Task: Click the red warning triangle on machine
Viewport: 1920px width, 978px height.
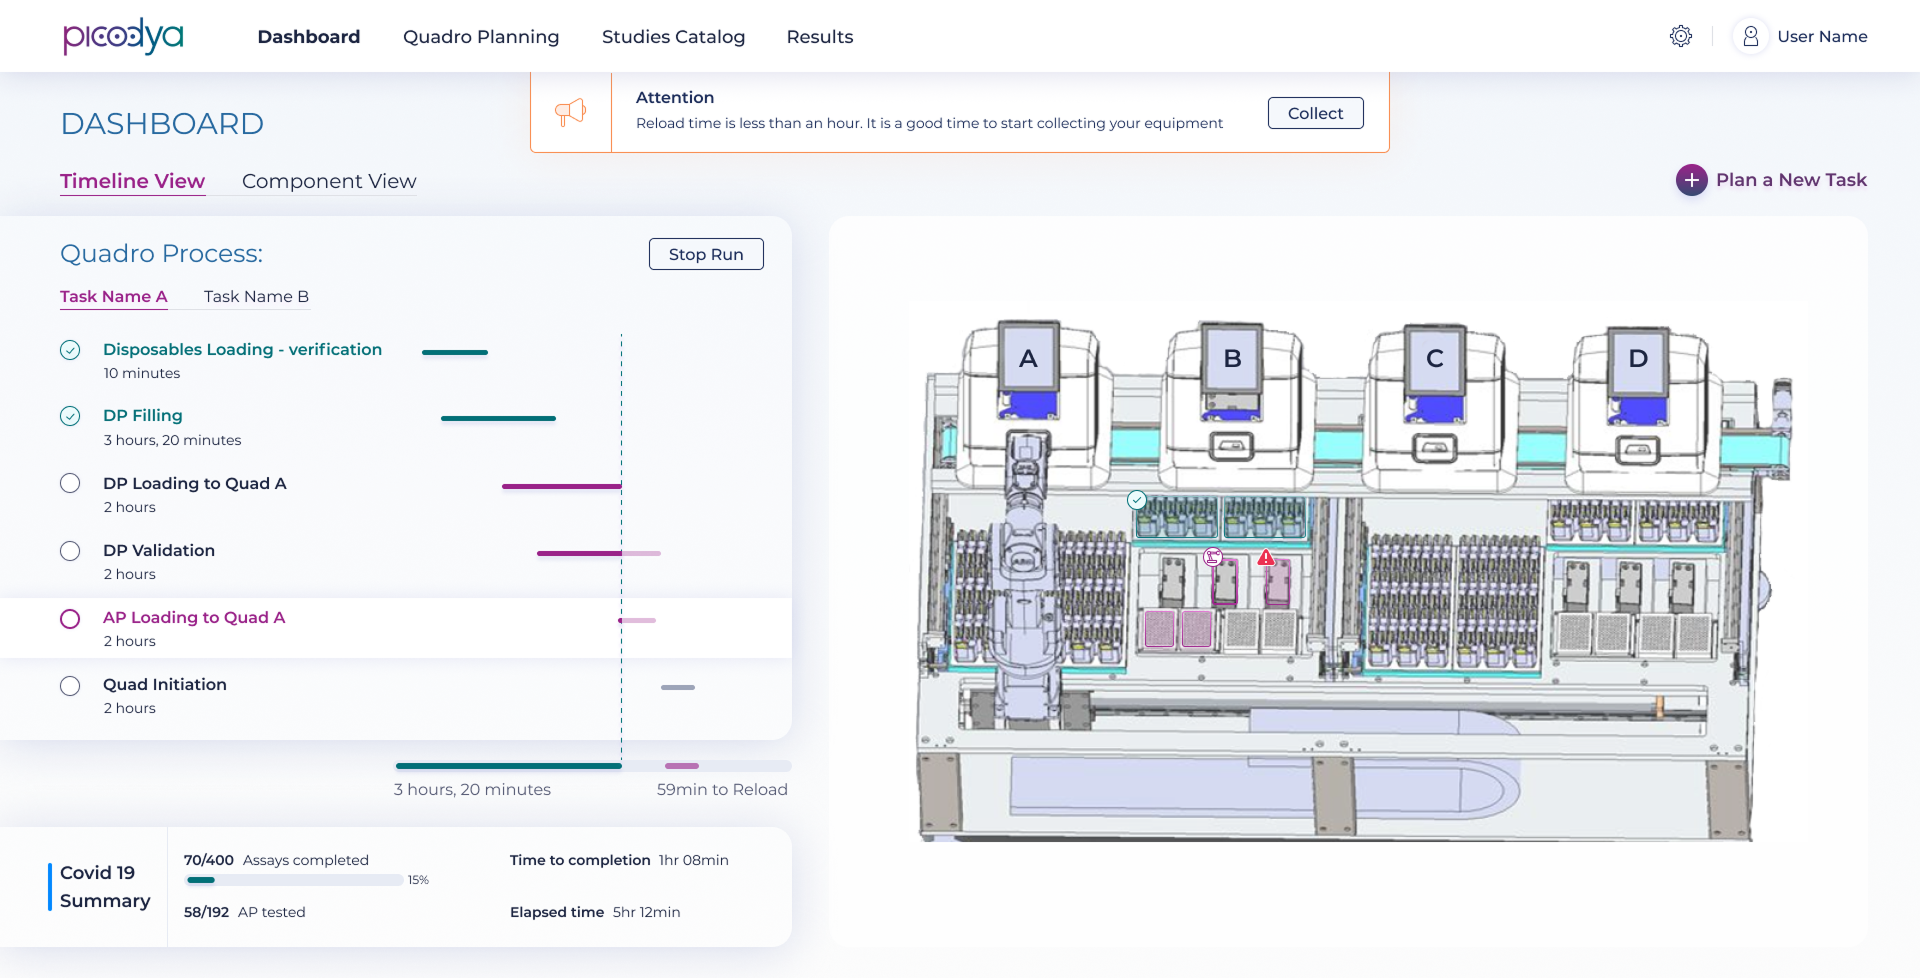Action: [x=1266, y=558]
